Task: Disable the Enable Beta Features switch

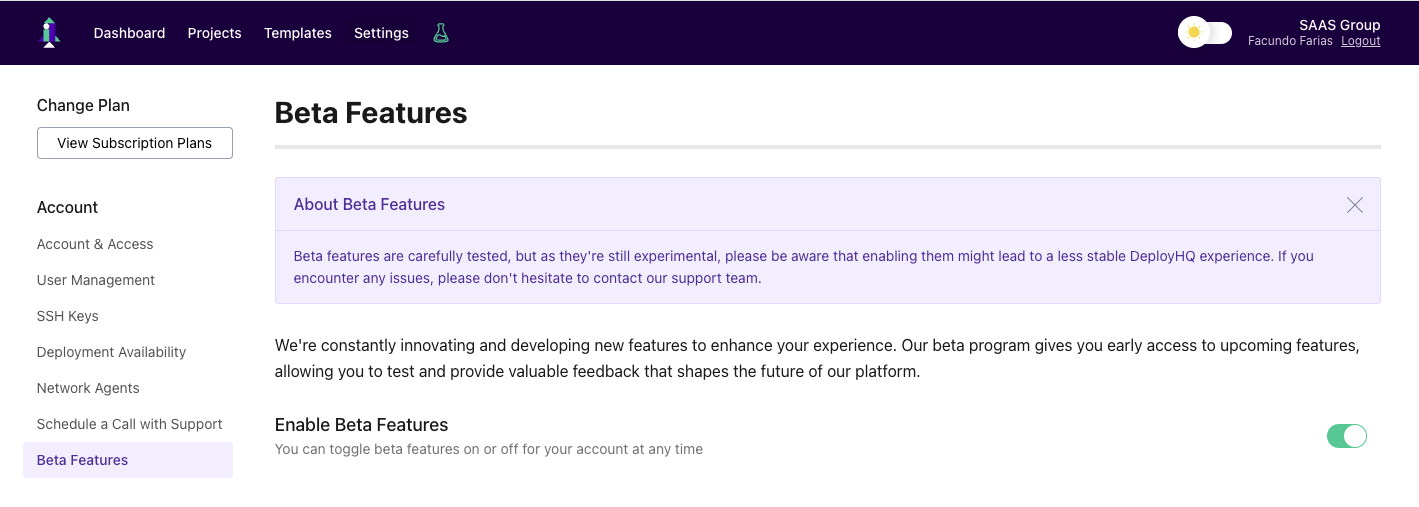Action: tap(1346, 436)
